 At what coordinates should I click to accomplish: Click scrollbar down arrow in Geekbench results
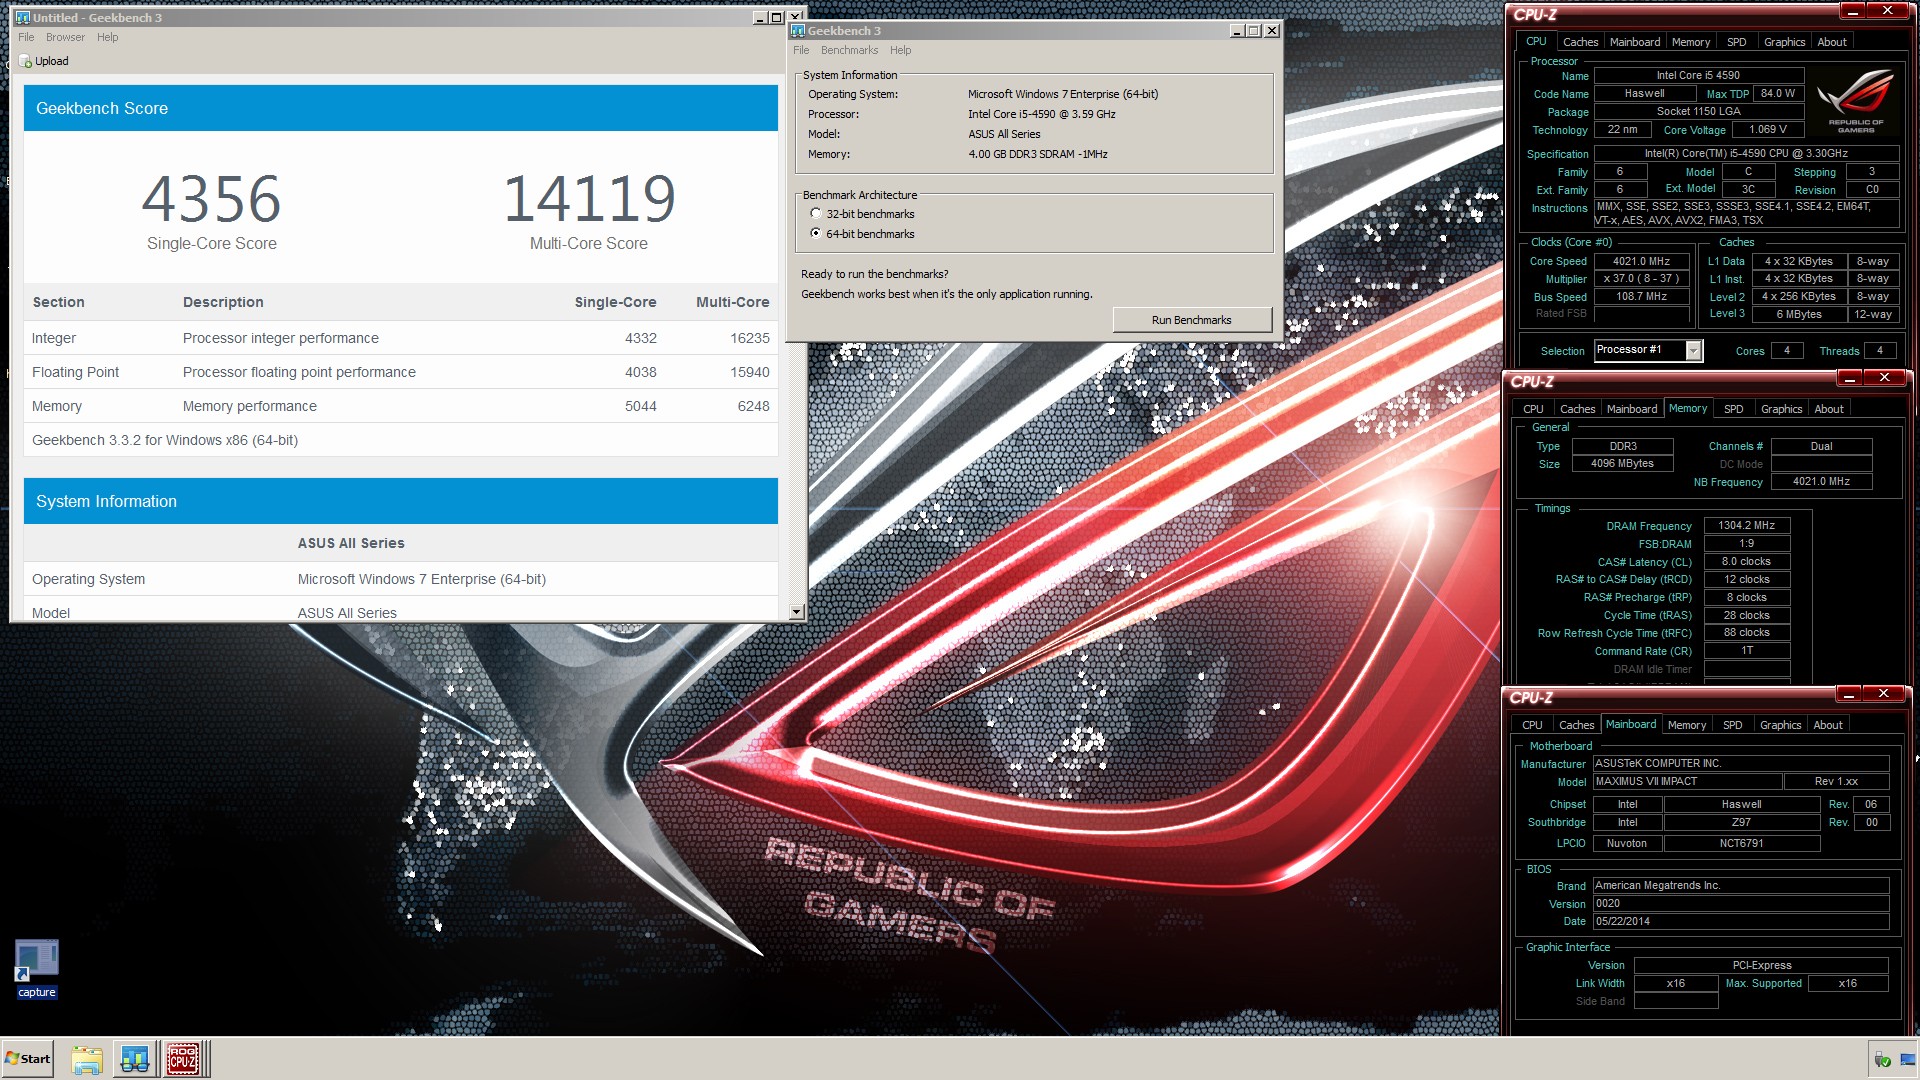tap(796, 612)
